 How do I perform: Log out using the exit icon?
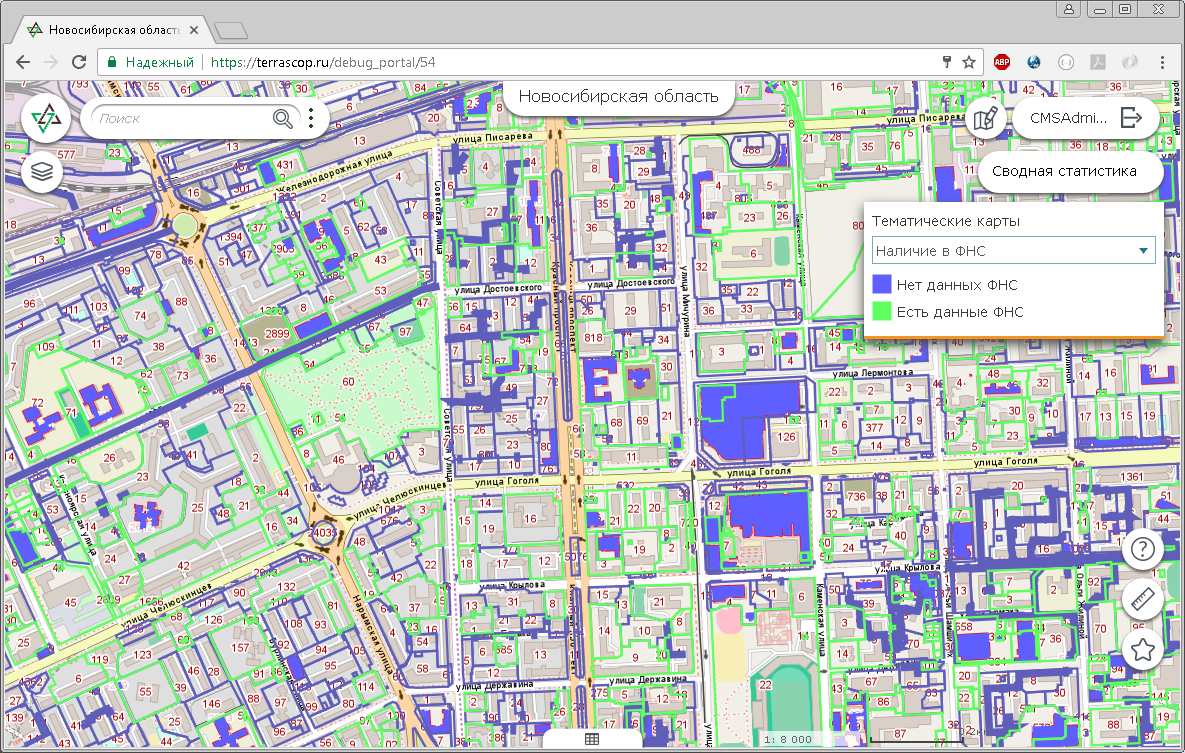tap(1131, 118)
